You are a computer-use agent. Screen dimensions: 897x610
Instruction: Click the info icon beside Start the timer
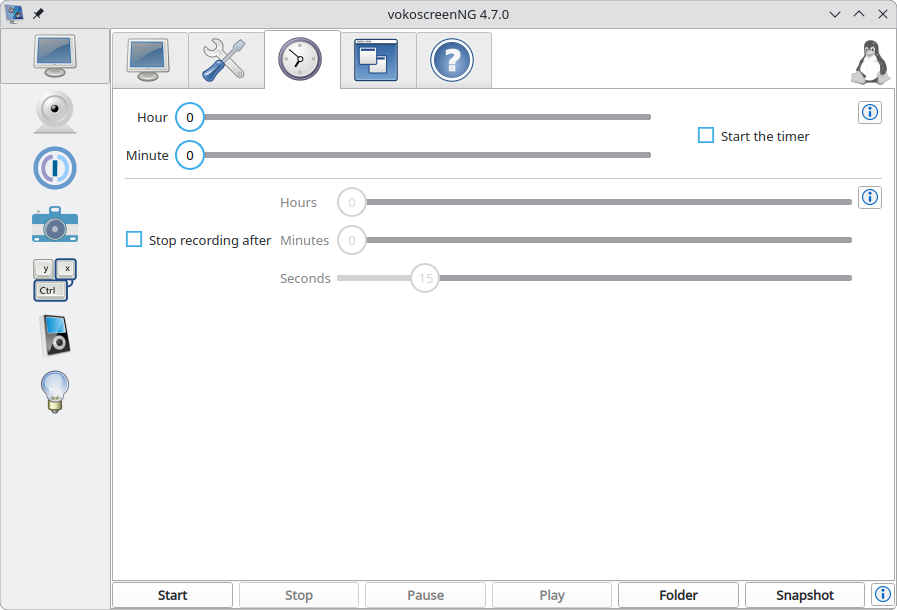click(870, 112)
